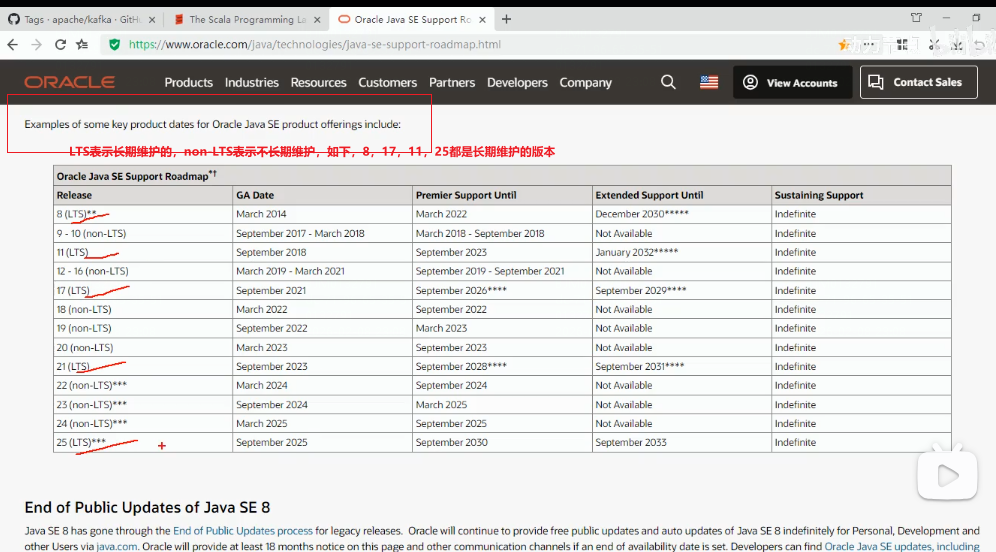The width and height of the screenshot is (996, 552).
Task: Click September 2026**** premier support cell
Action: click(502, 290)
